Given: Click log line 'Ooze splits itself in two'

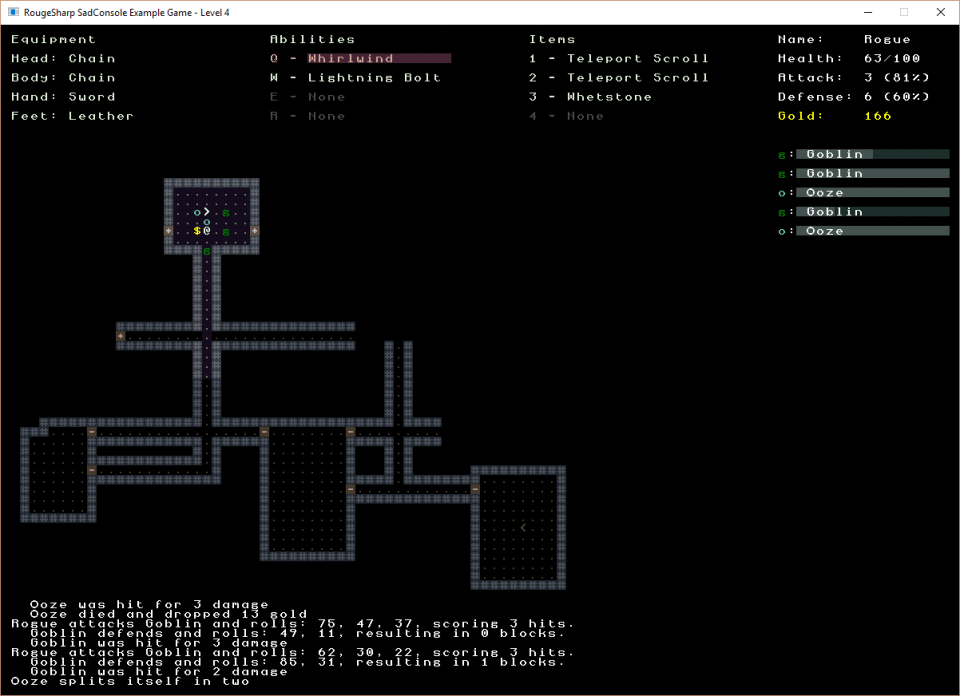Looking at the screenshot, I should click(x=130, y=681).
